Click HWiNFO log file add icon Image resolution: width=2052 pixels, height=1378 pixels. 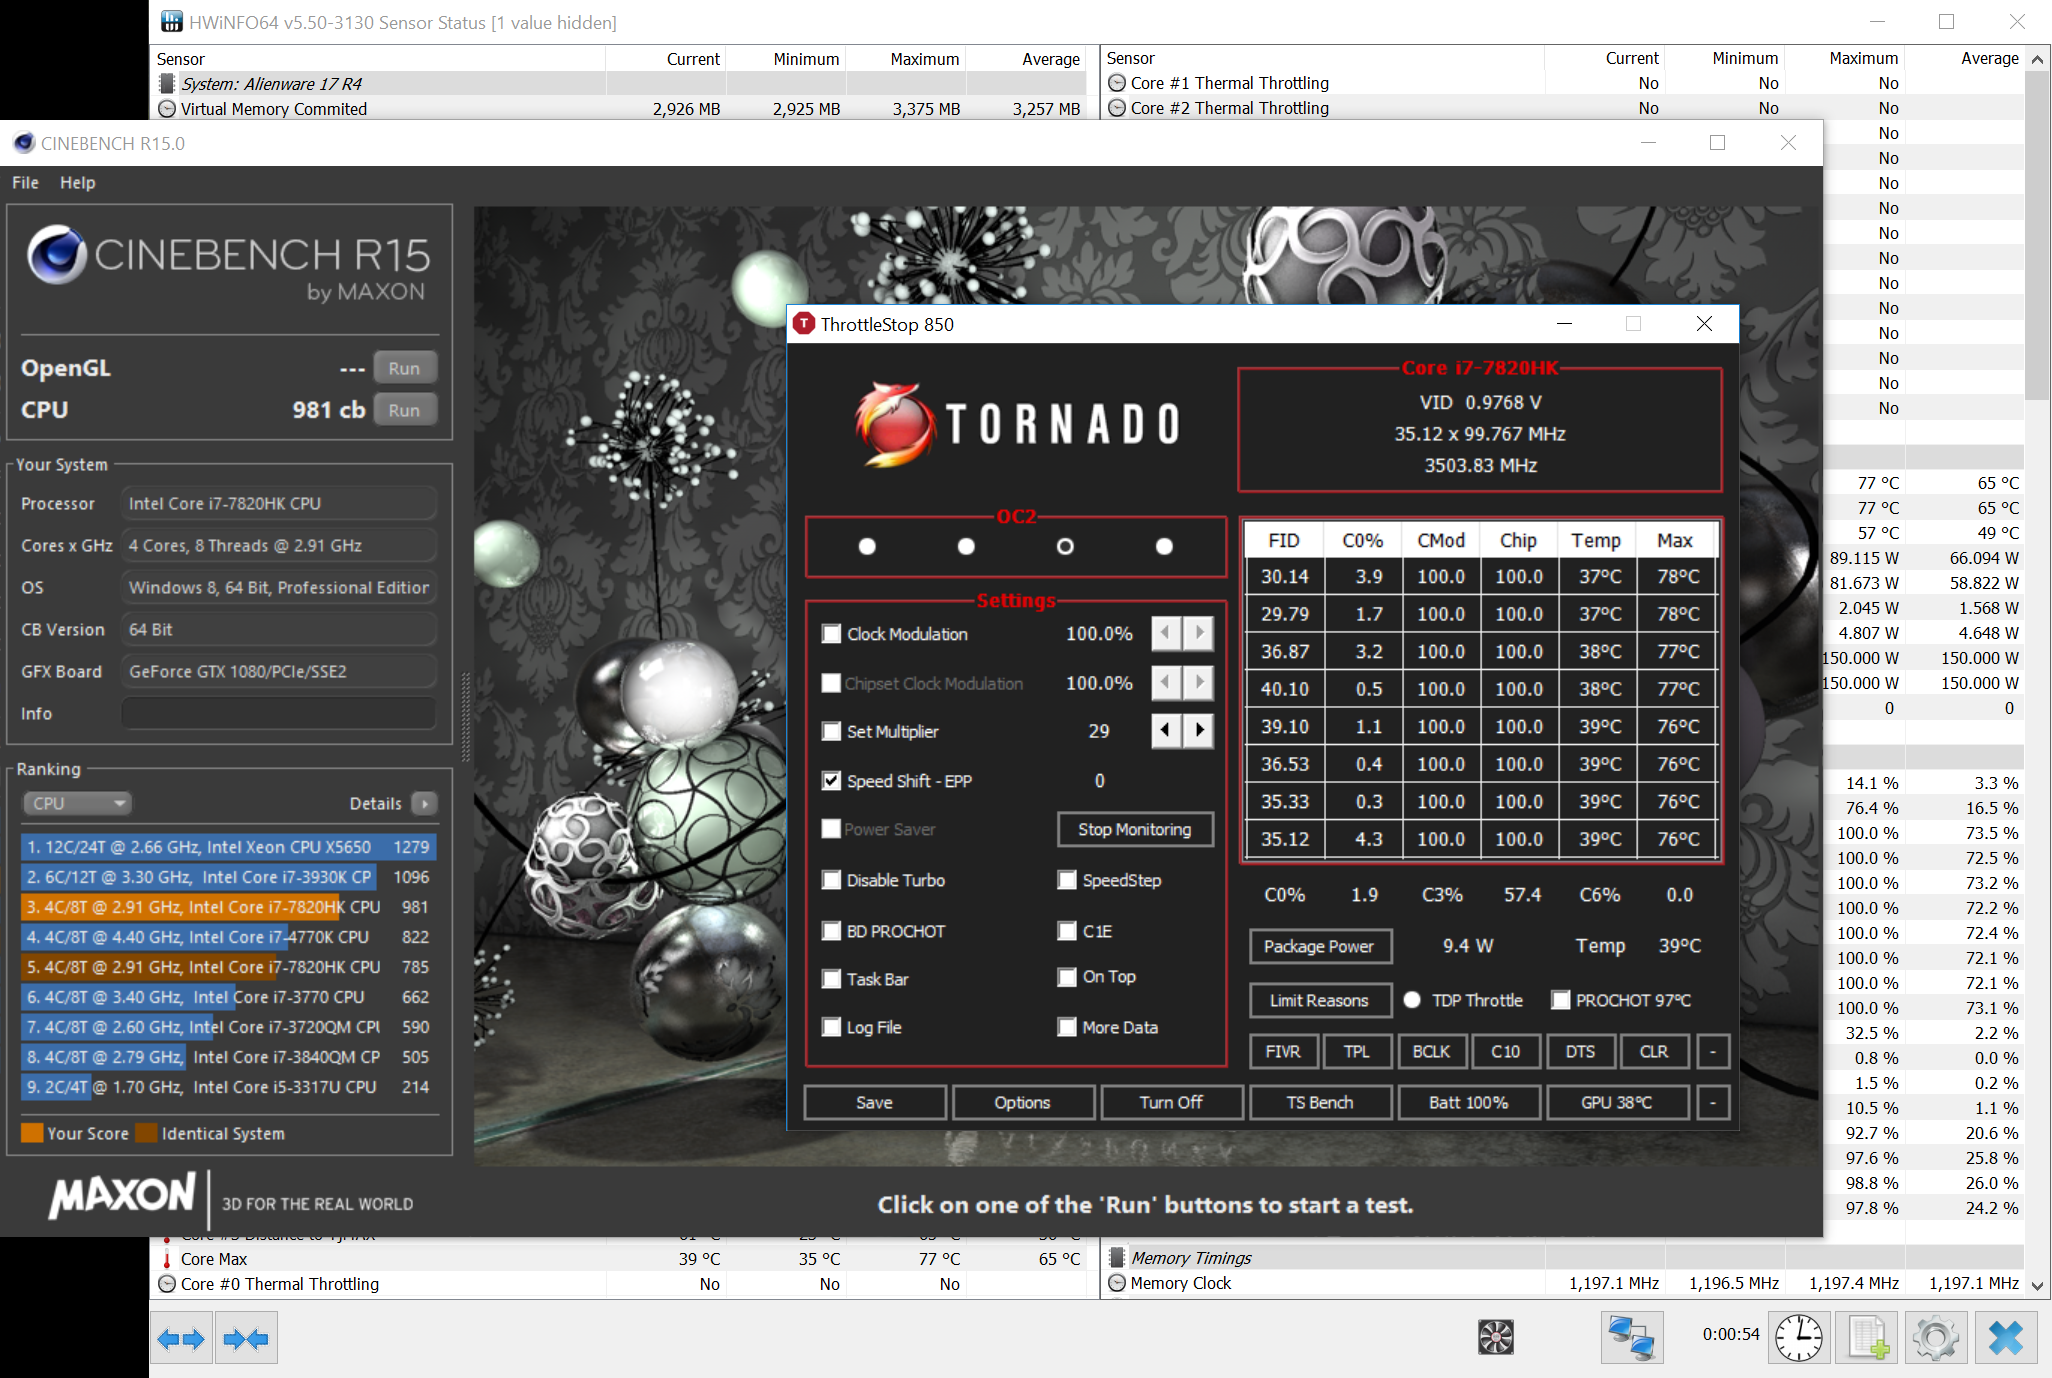(1867, 1338)
